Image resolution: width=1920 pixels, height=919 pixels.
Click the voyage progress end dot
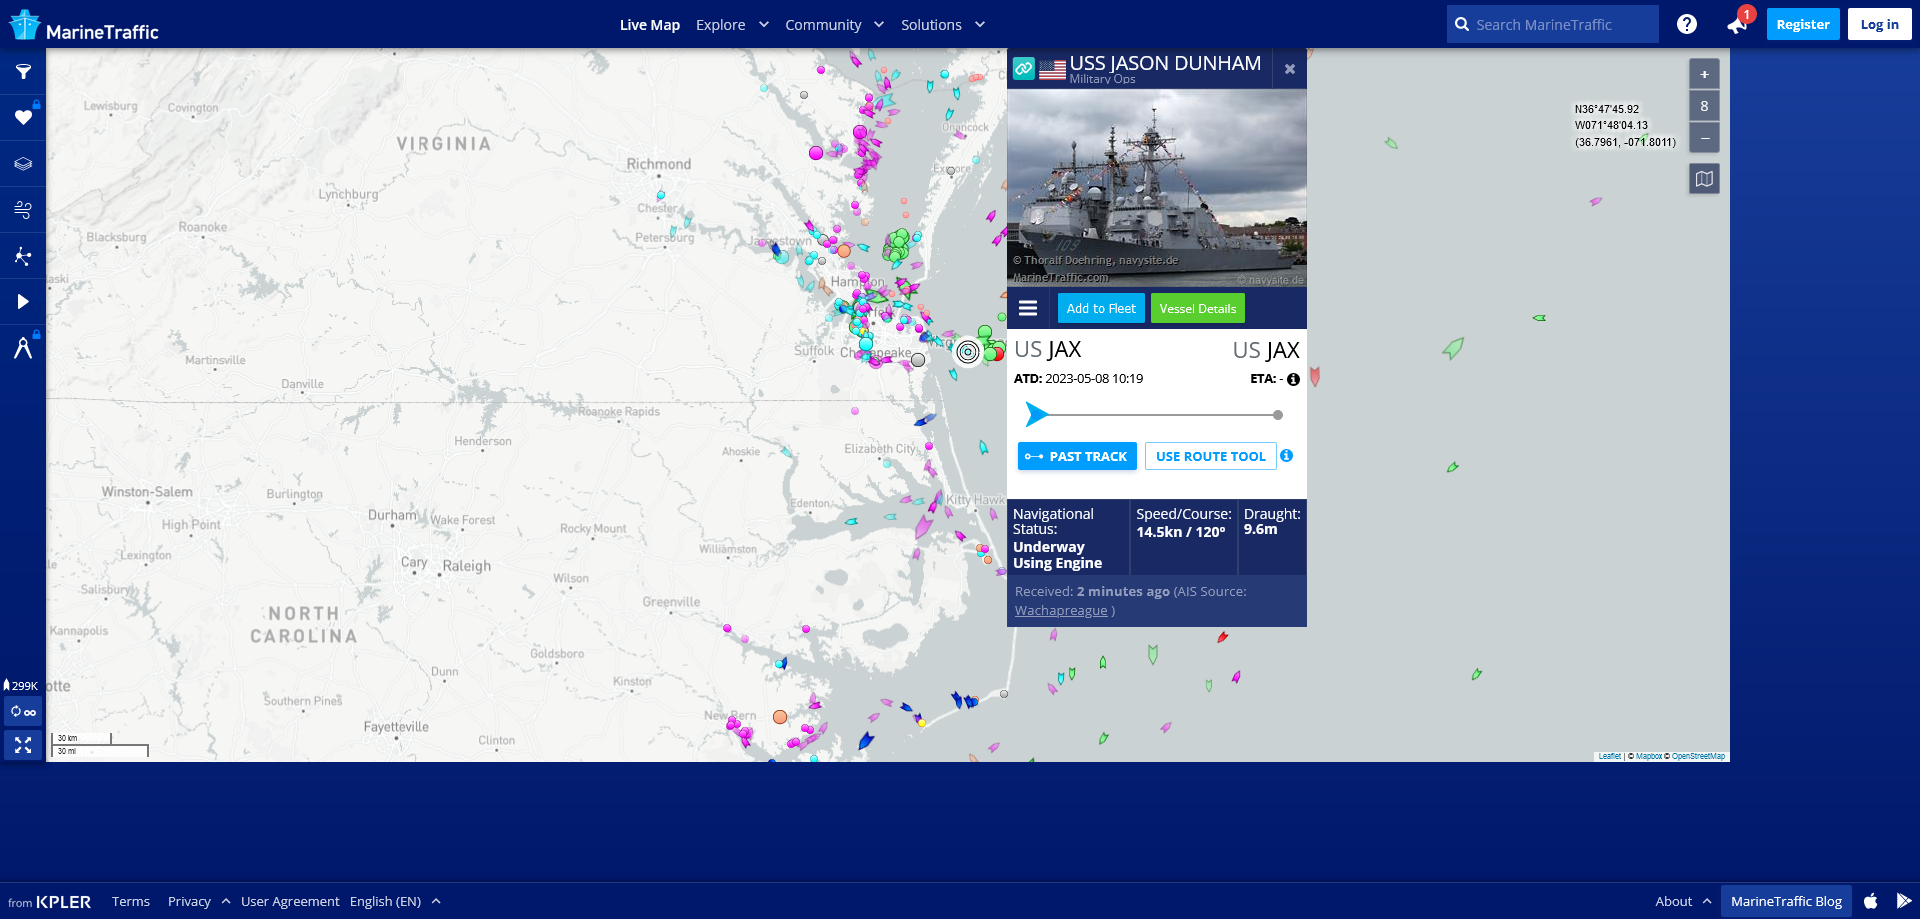pos(1278,415)
